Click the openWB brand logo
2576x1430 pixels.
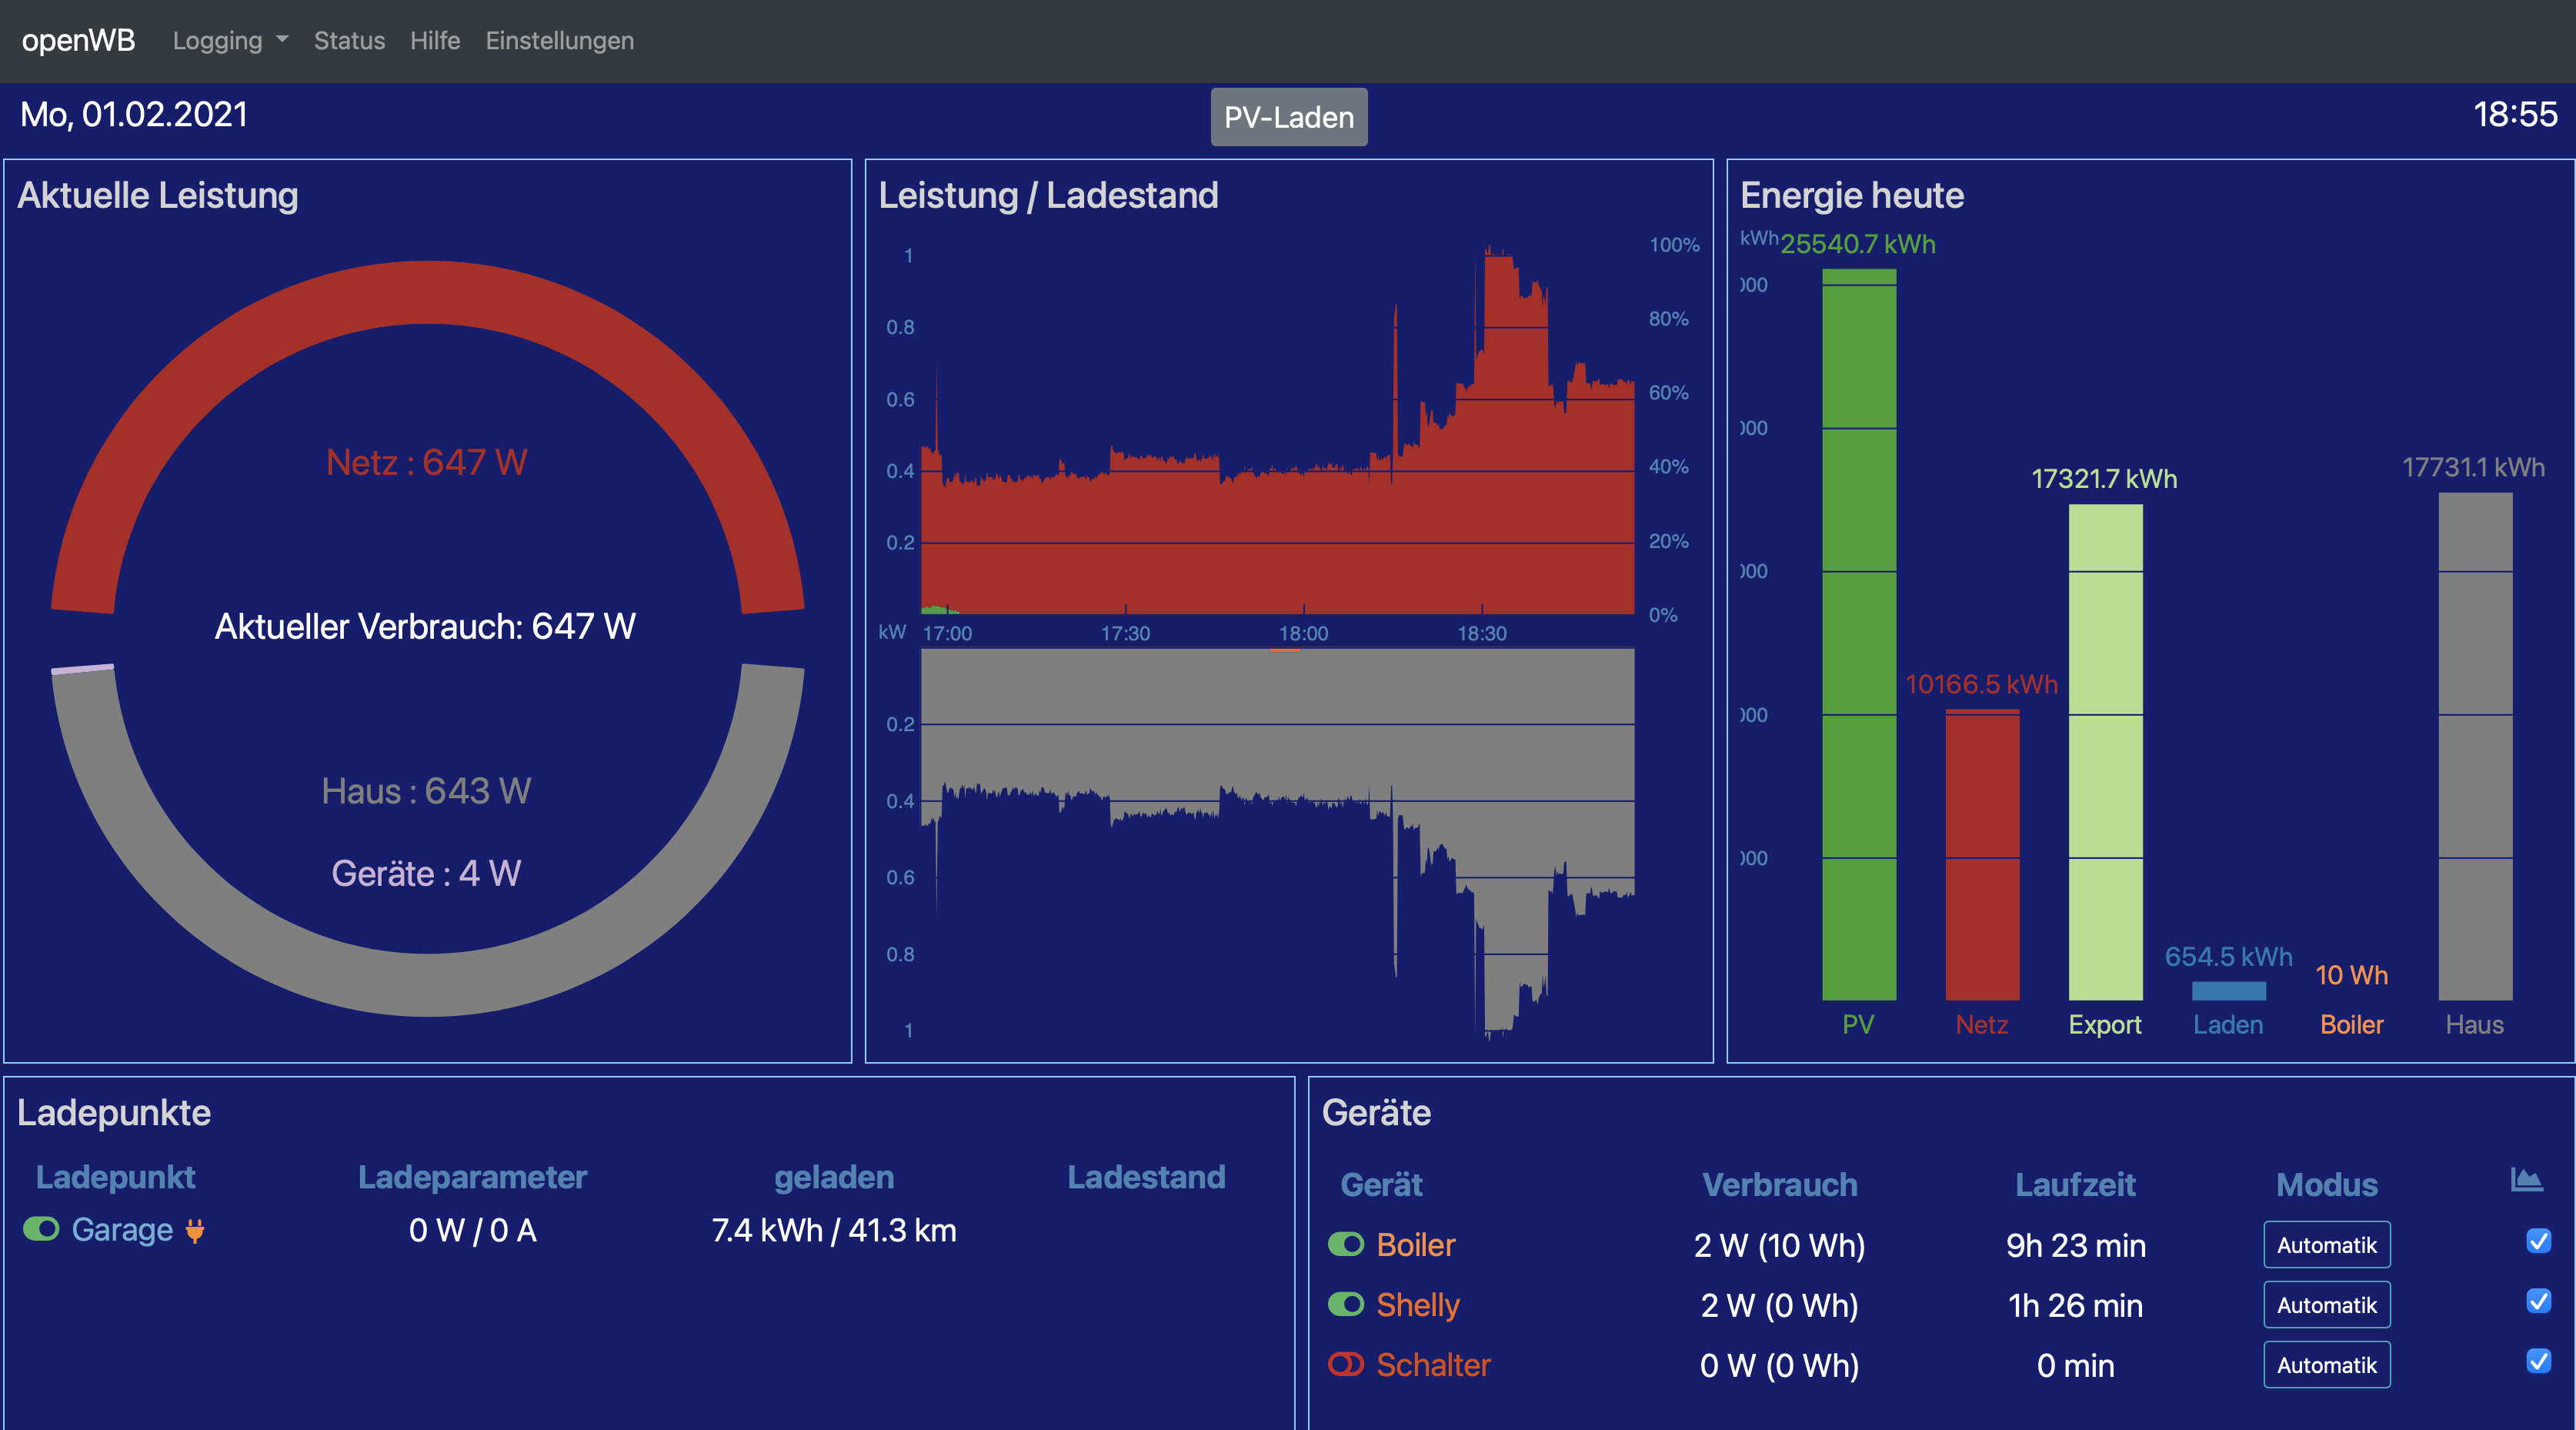pos(78,40)
